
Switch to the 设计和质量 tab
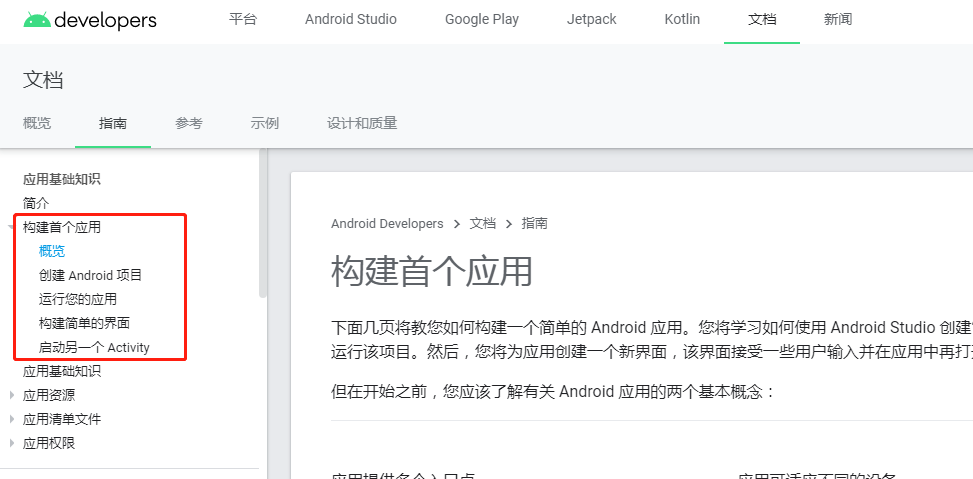click(362, 123)
